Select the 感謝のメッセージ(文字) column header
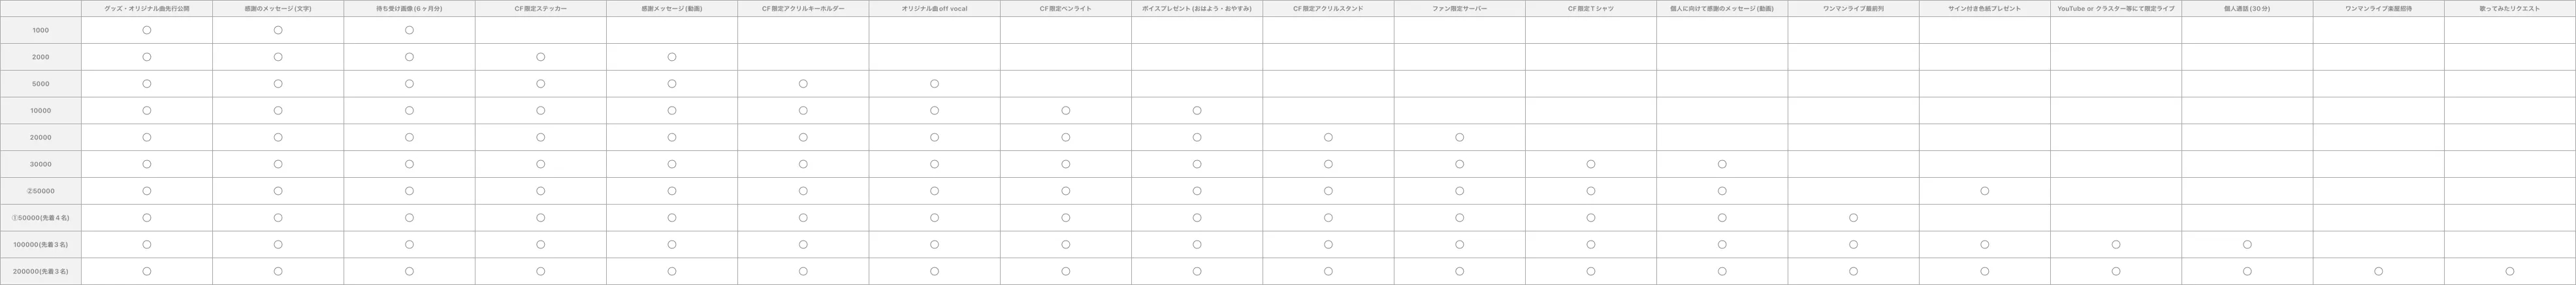2576x285 pixels. tap(278, 8)
